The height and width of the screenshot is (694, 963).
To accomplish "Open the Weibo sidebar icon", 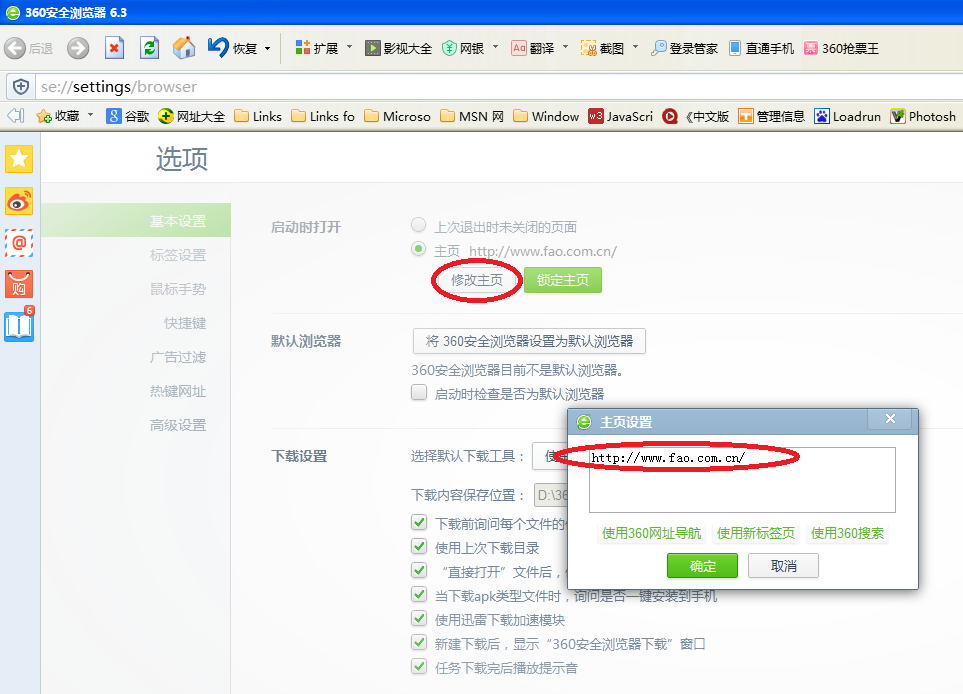I will coord(19,201).
